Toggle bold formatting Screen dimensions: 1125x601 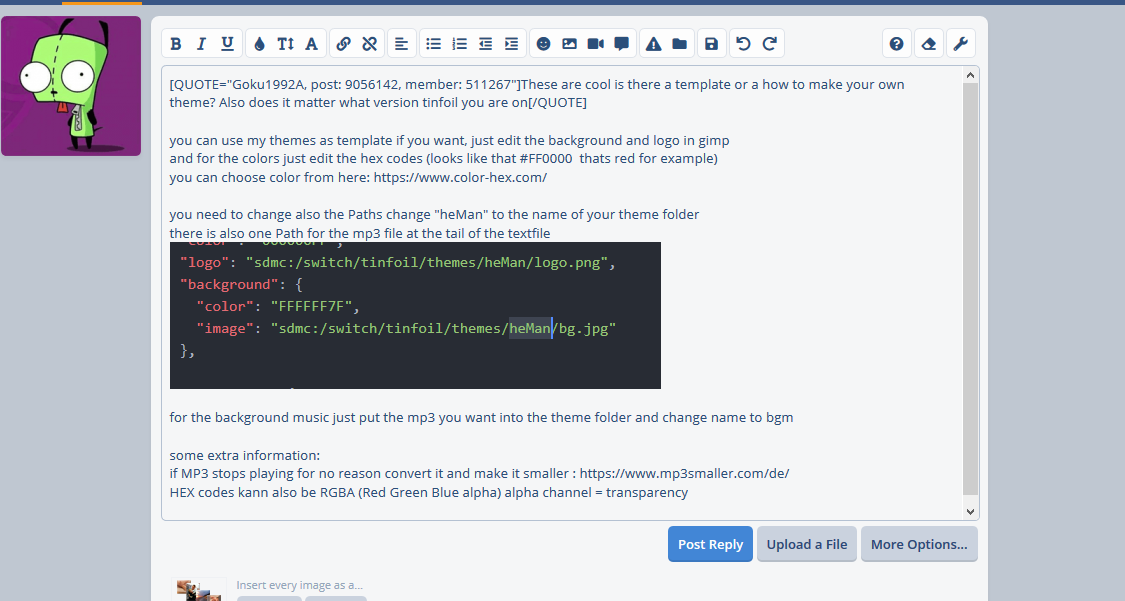176,44
